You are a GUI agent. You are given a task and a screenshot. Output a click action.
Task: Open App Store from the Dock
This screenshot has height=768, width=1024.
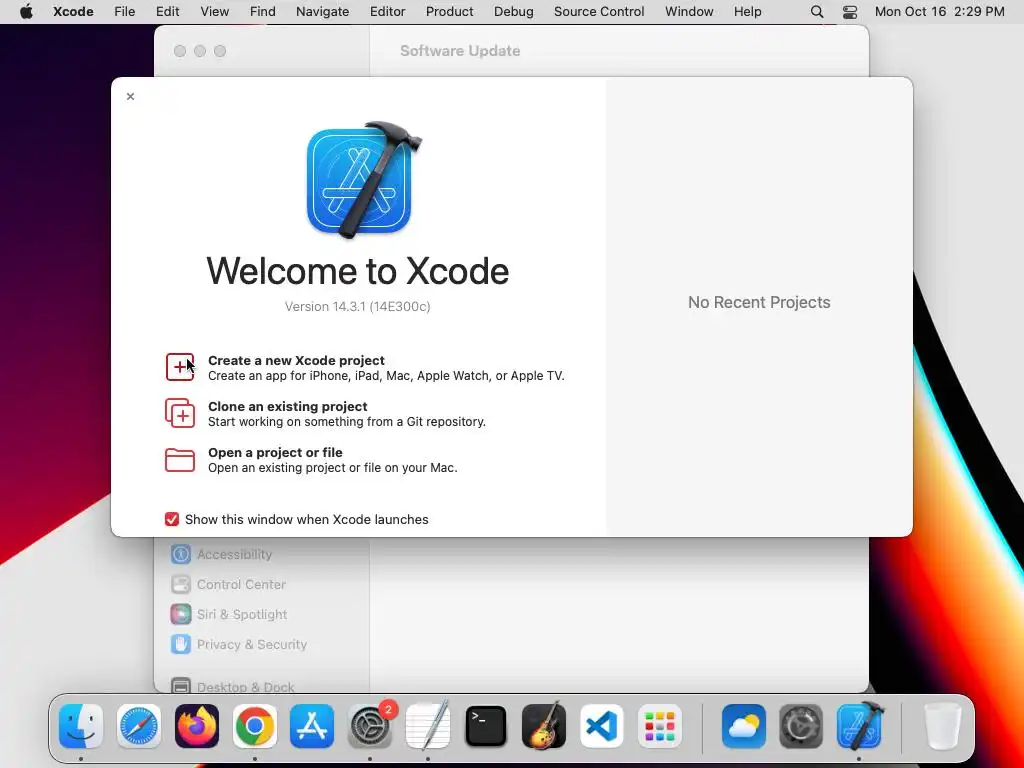(x=312, y=726)
